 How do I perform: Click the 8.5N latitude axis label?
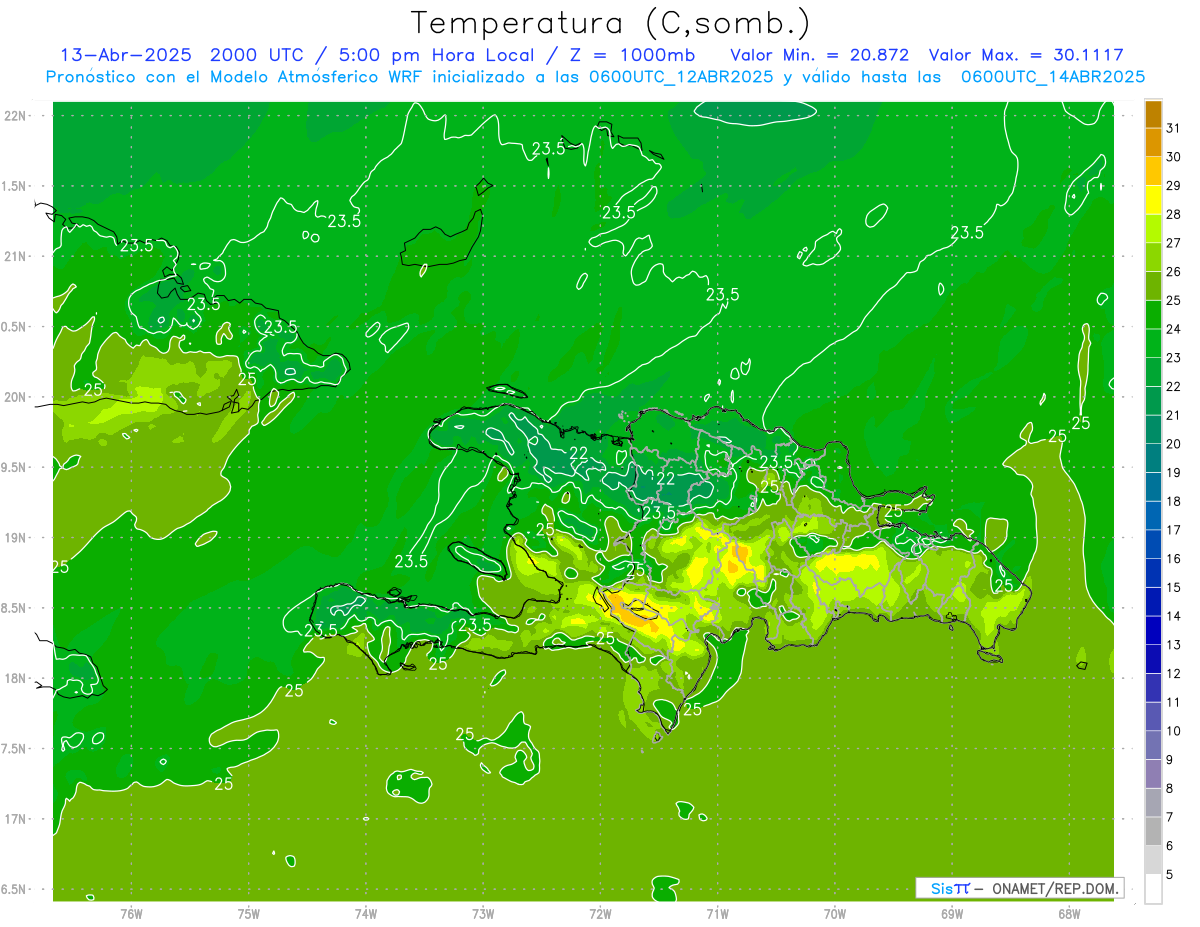pyautogui.click(x=15, y=608)
